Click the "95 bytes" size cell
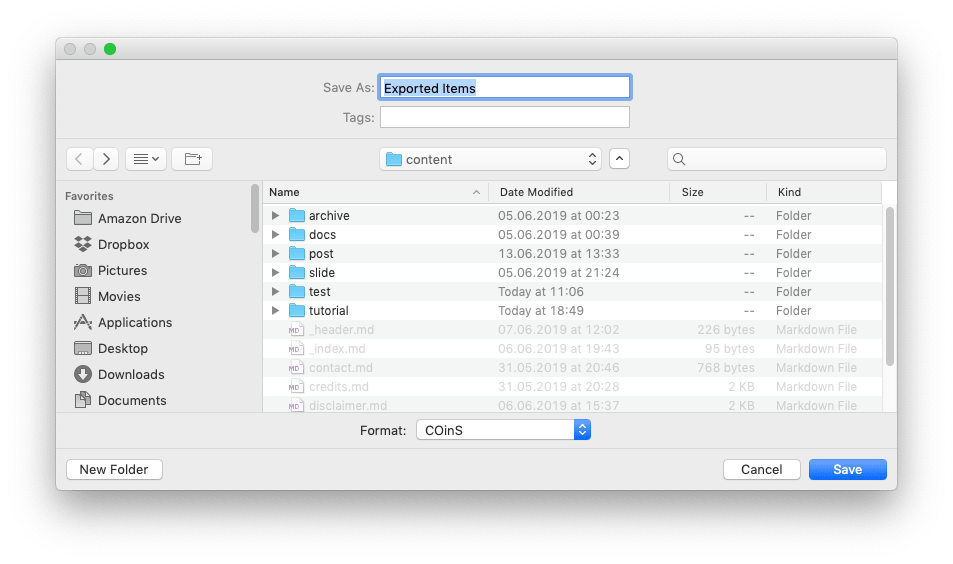 [x=729, y=349]
